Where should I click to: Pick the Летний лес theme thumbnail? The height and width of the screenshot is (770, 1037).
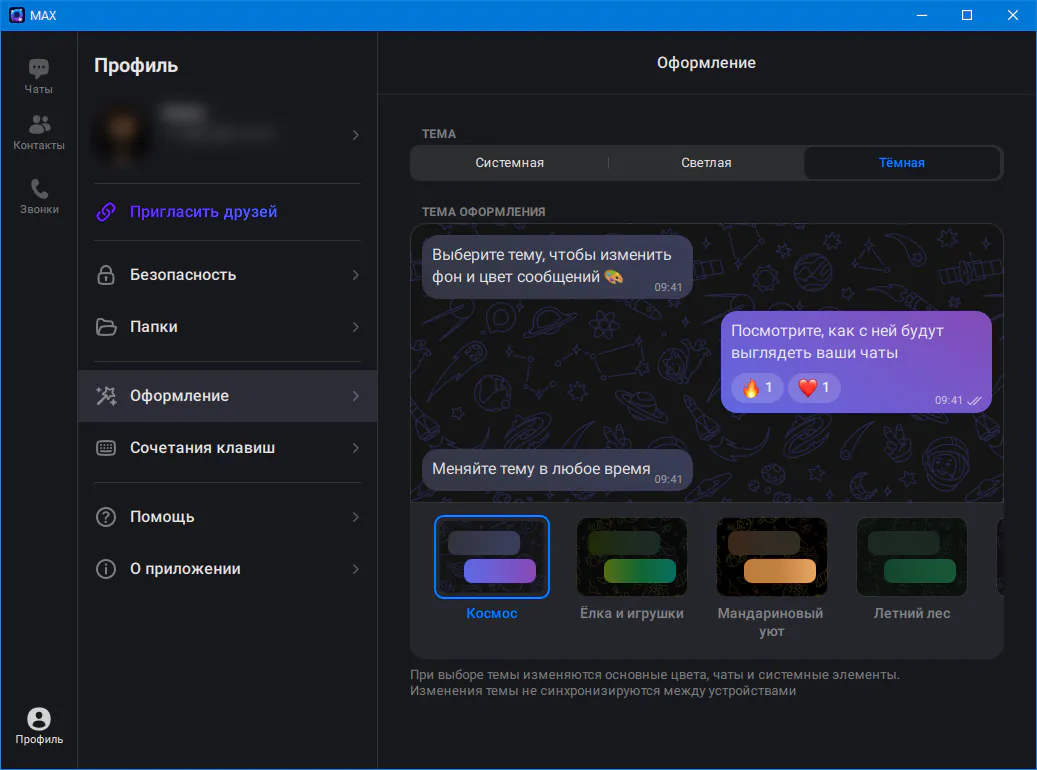pos(911,557)
